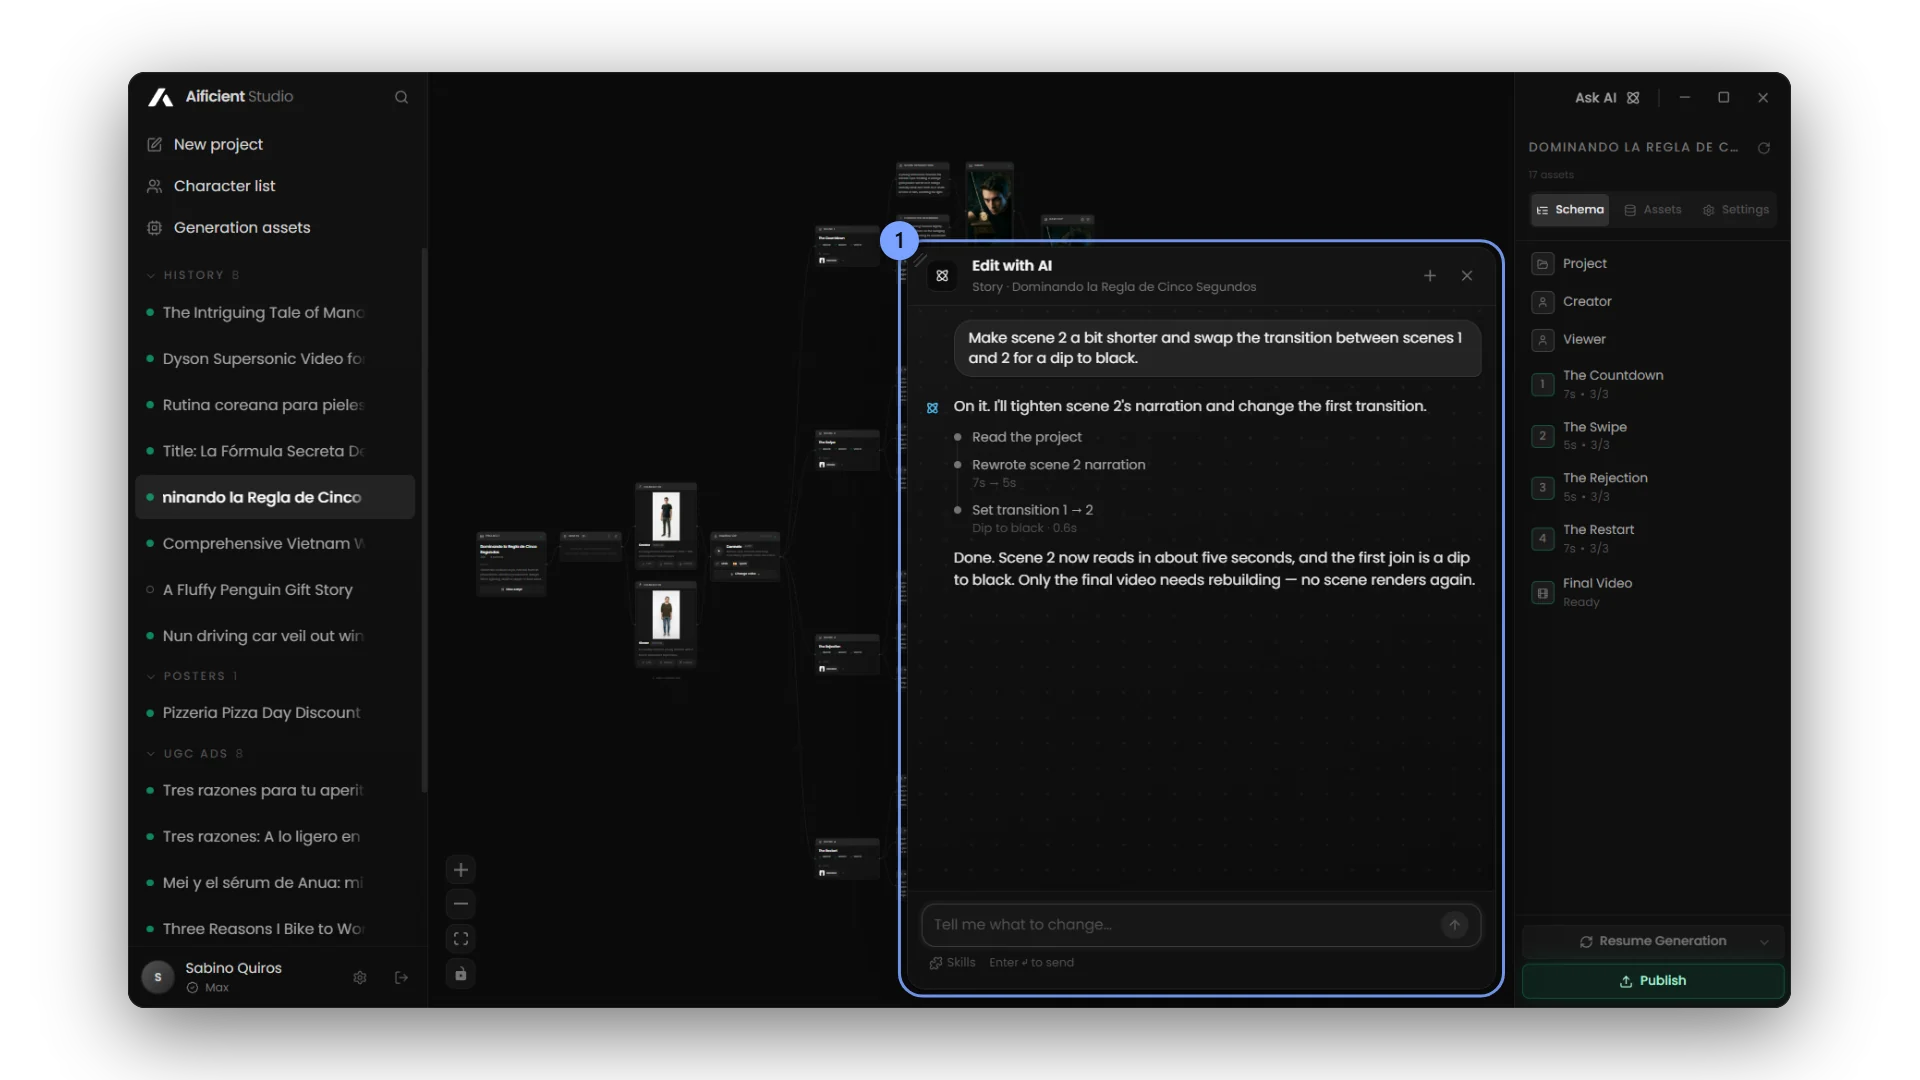Image resolution: width=1920 pixels, height=1080 pixels.
Task: Click the Edit with AI logo icon
Action: [x=942, y=276]
